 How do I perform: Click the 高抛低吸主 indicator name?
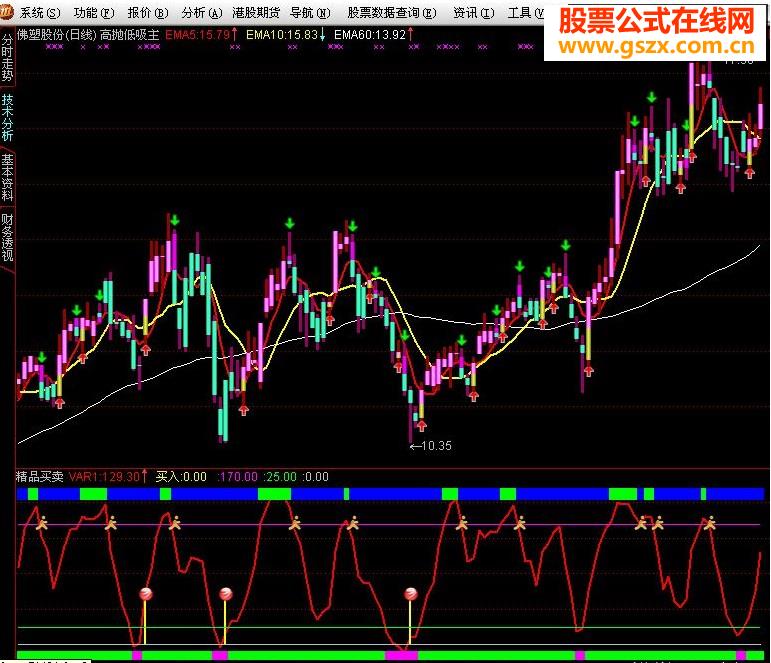tap(130, 35)
